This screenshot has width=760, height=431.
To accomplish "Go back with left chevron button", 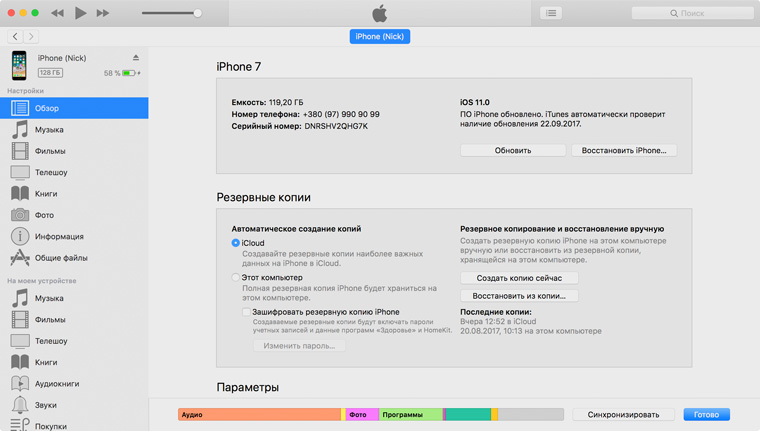I will [16, 36].
